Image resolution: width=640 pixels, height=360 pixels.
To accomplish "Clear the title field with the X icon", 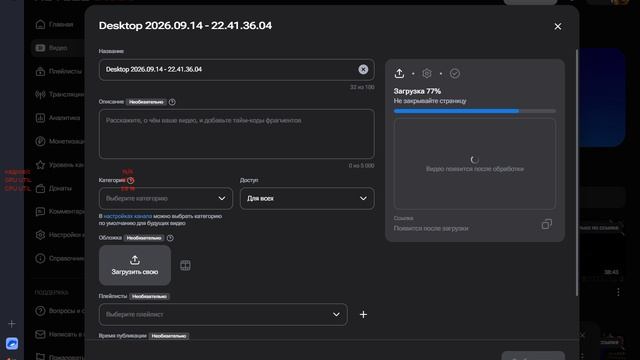I will click(x=363, y=69).
